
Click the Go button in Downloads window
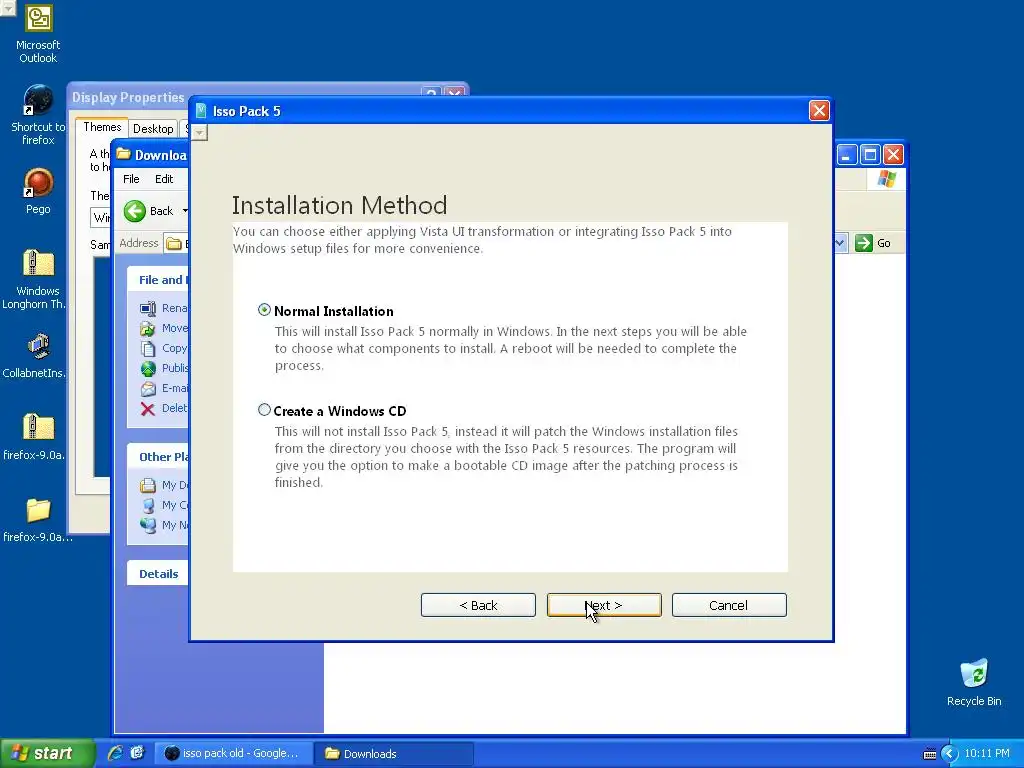click(873, 243)
